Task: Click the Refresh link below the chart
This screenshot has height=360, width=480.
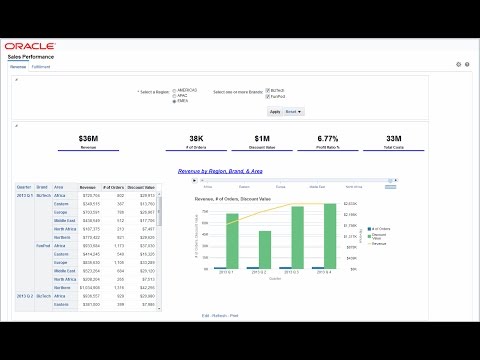Action: point(219,315)
